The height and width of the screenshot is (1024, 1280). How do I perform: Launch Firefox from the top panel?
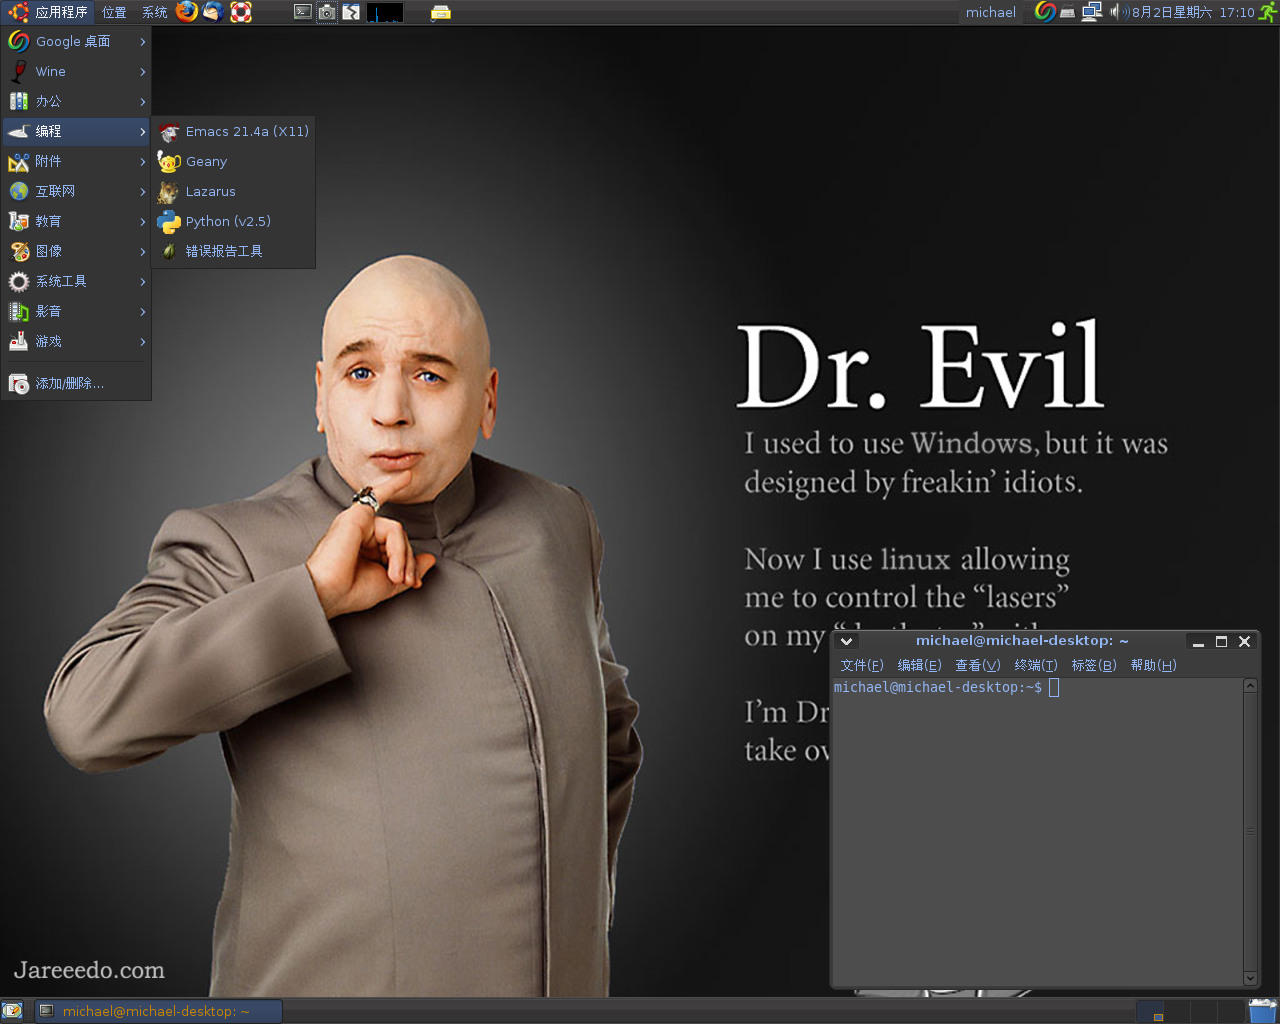pos(187,12)
